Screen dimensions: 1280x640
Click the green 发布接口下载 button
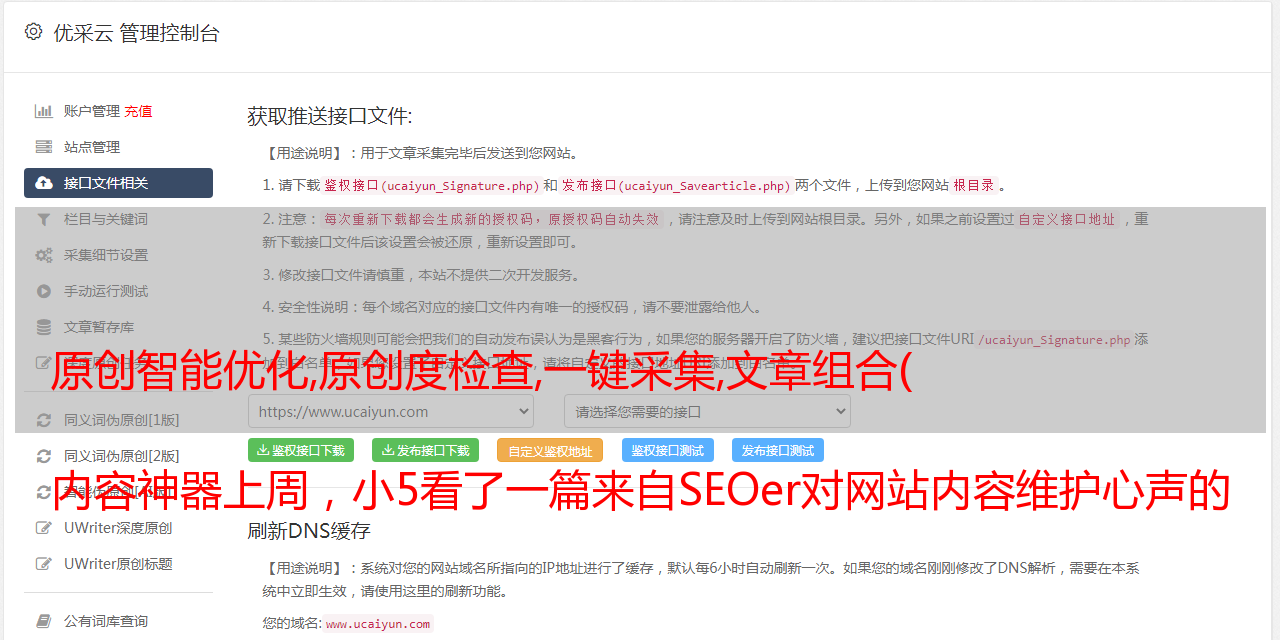click(425, 450)
